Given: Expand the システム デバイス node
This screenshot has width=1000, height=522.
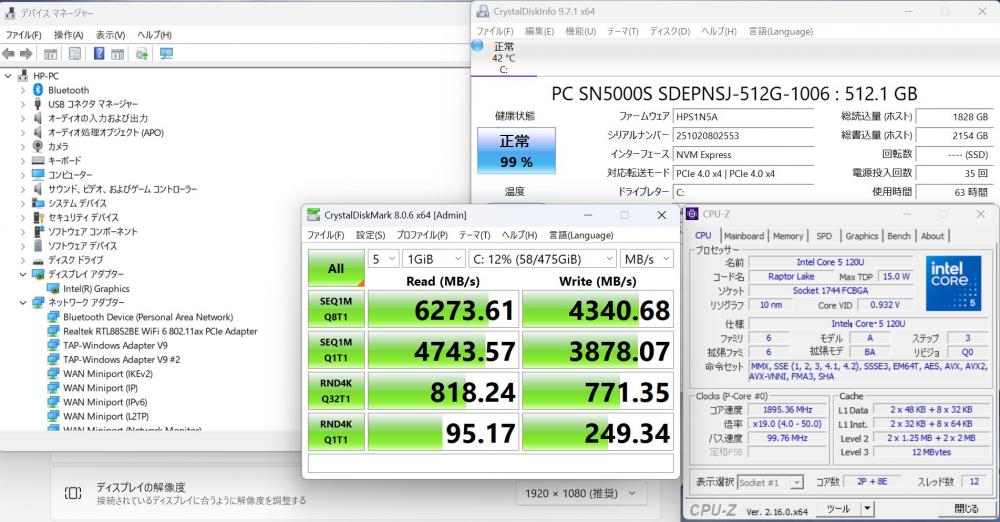Looking at the screenshot, I should 23,204.
